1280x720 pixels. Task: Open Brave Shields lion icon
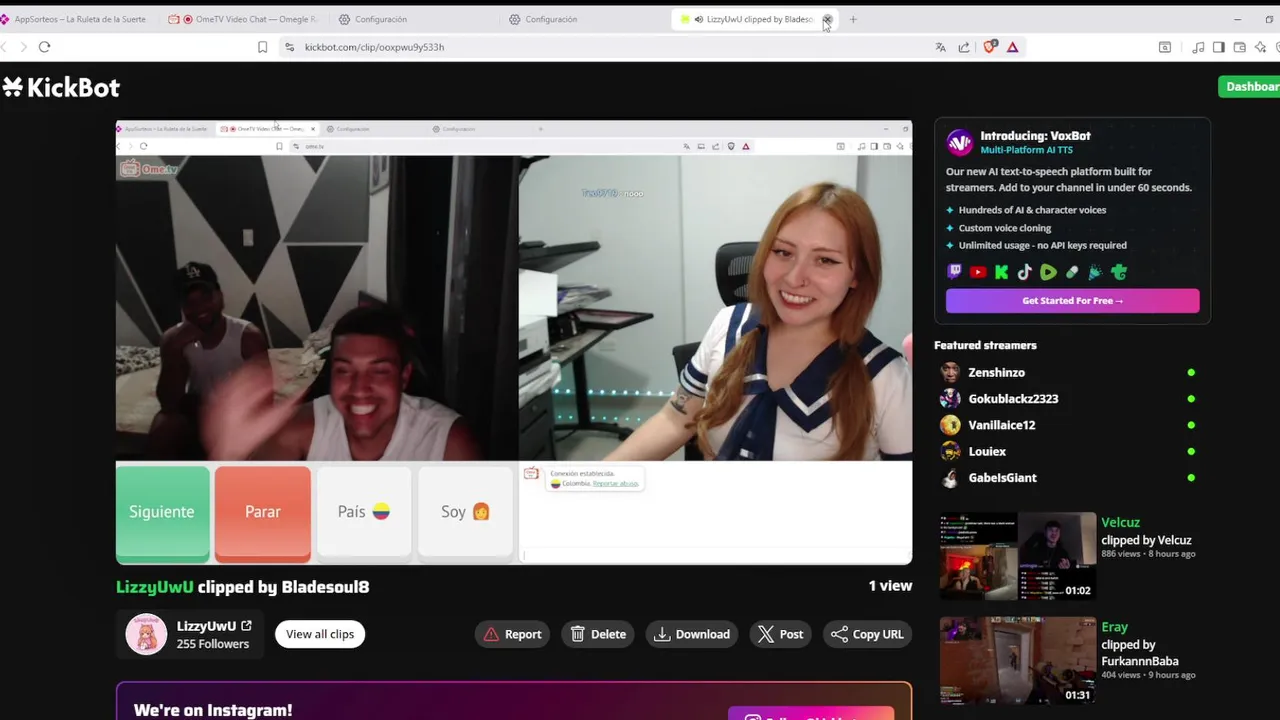990,47
